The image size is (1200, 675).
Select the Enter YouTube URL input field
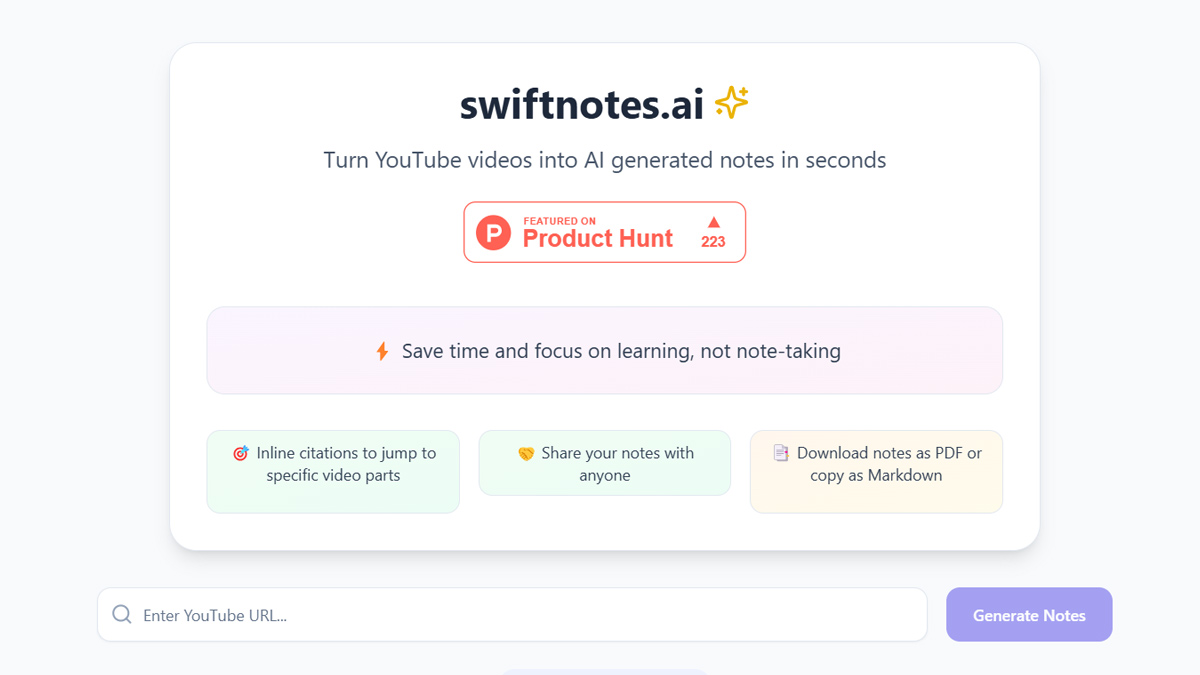click(x=500, y=614)
